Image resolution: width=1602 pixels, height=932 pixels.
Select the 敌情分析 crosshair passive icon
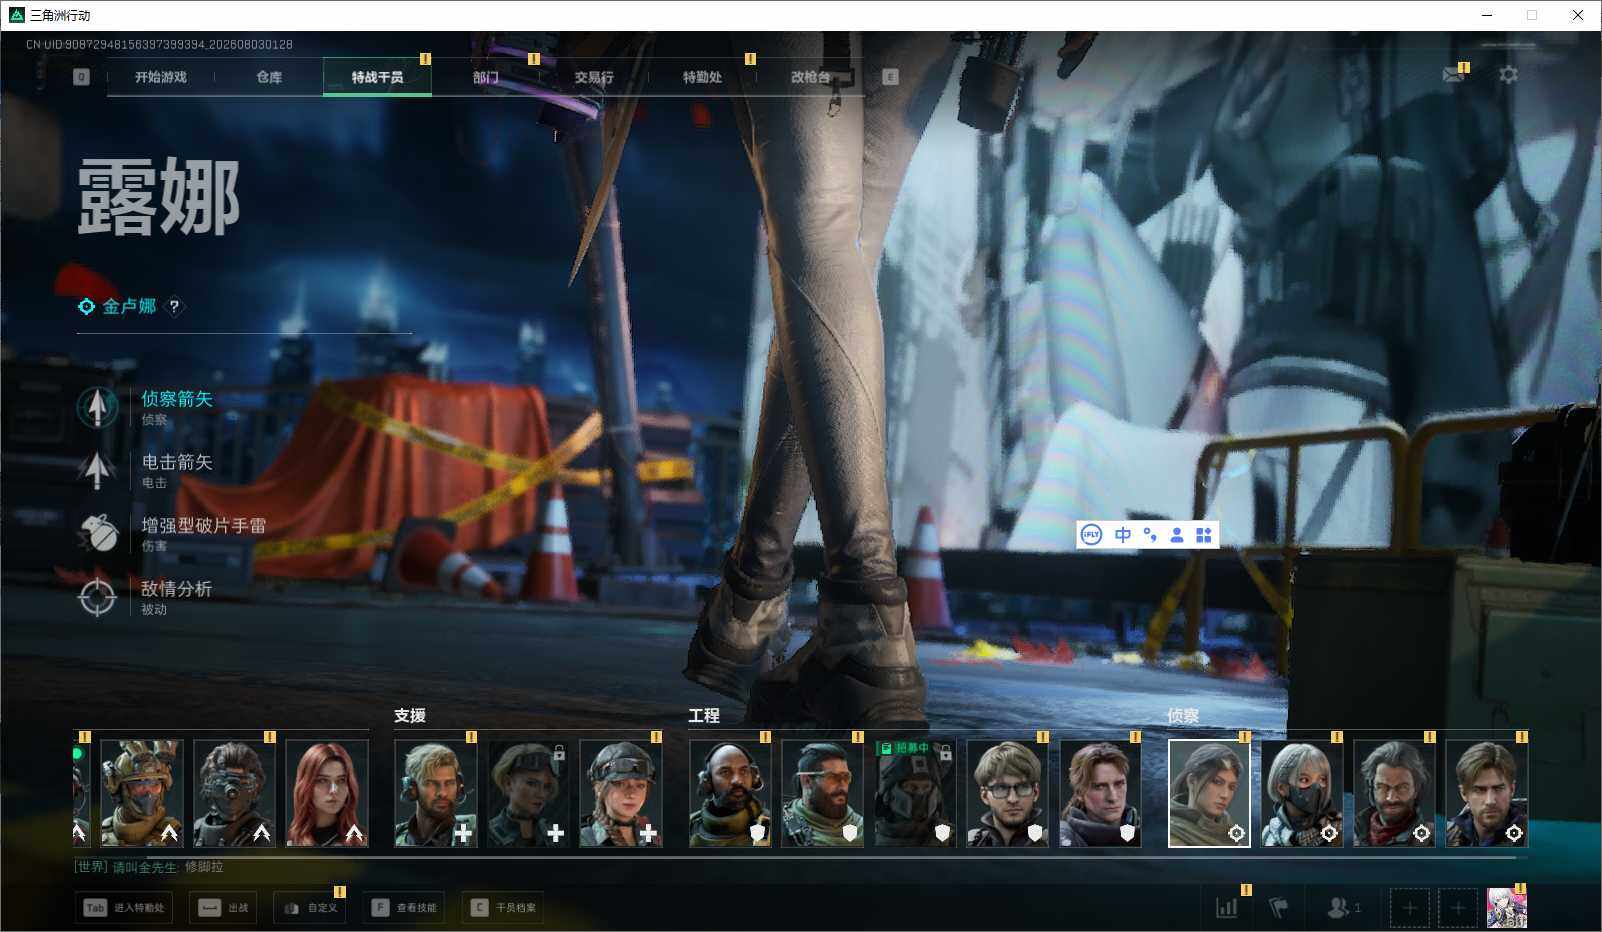[97, 597]
